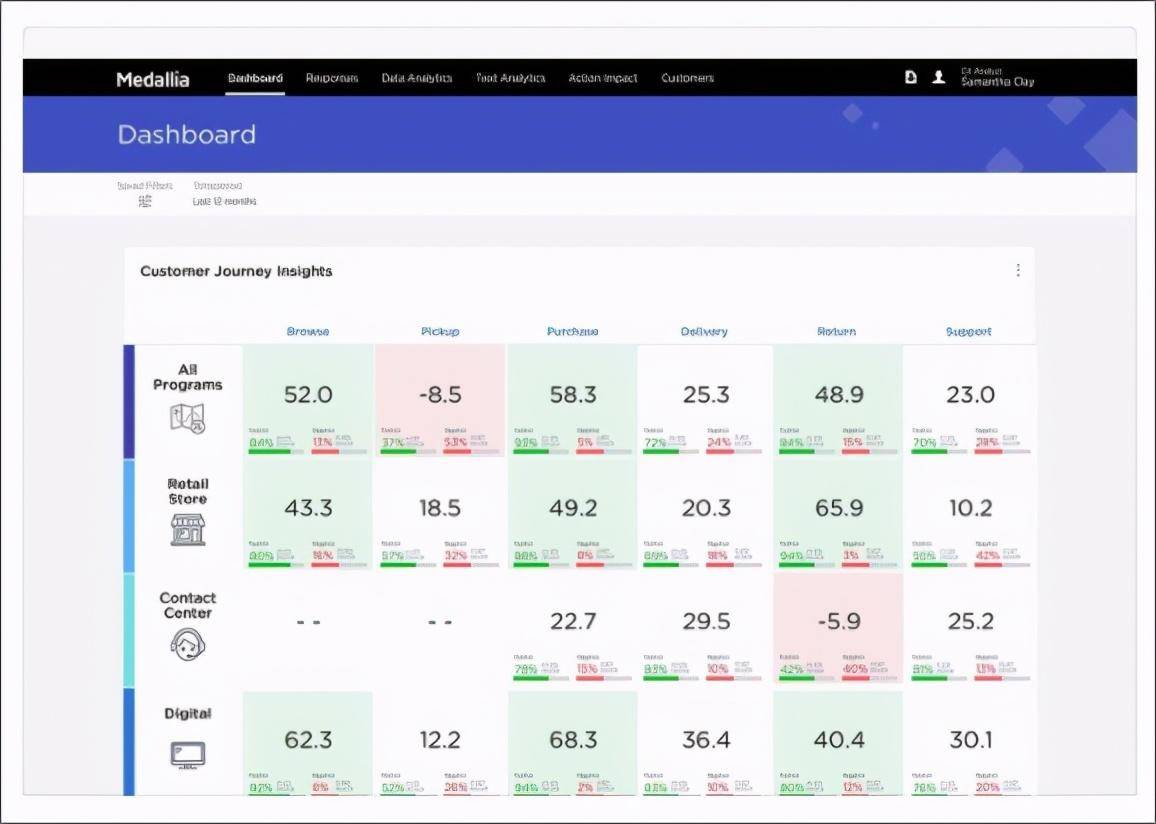
Task: Click the Digital monitor icon
Action: coord(187,755)
